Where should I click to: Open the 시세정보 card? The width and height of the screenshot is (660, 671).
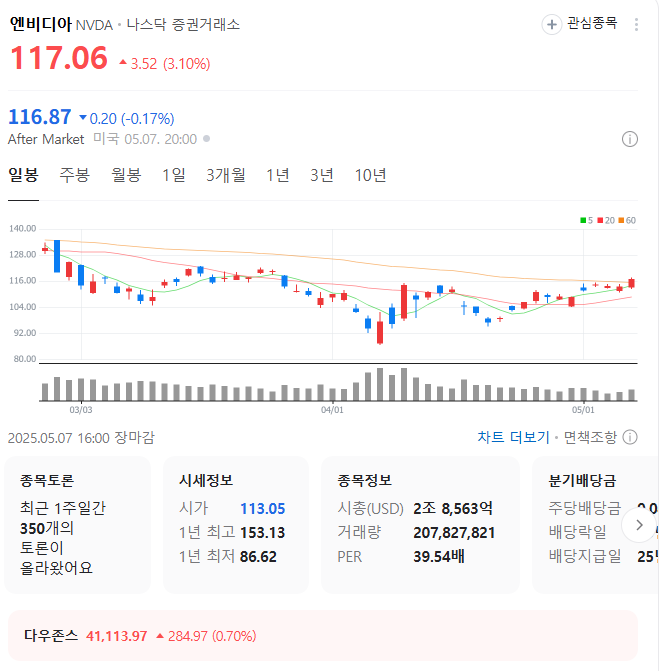pyautogui.click(x=236, y=525)
